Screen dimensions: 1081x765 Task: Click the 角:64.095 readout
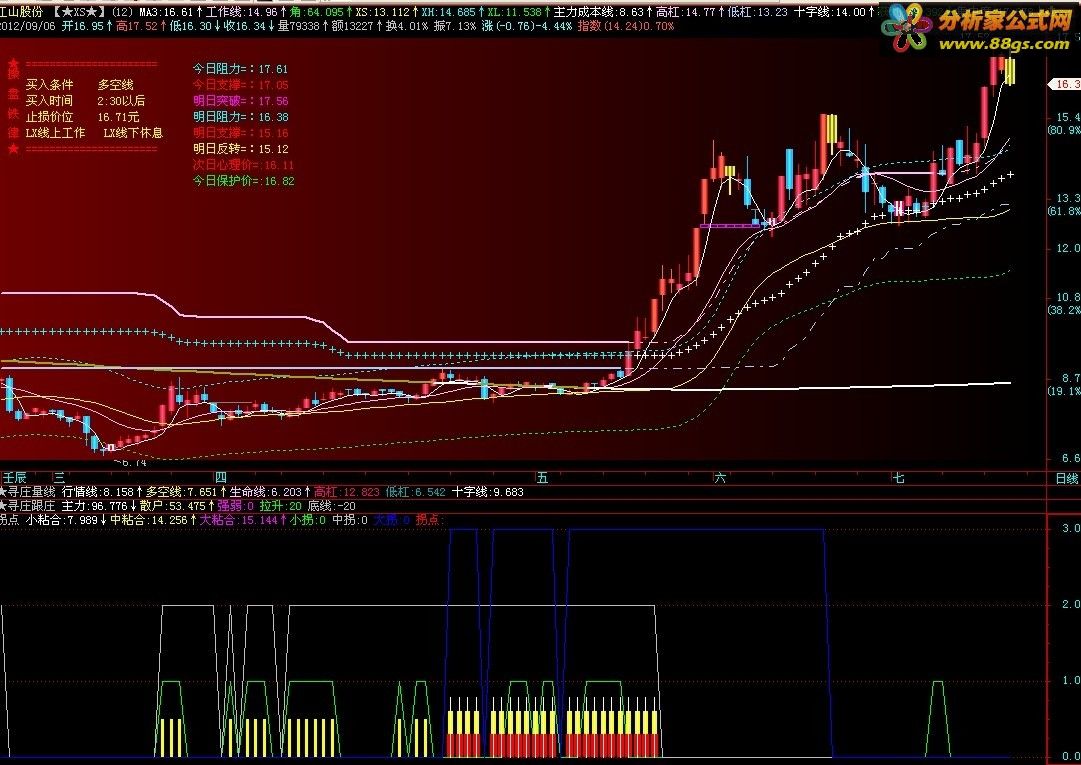pyautogui.click(x=317, y=12)
